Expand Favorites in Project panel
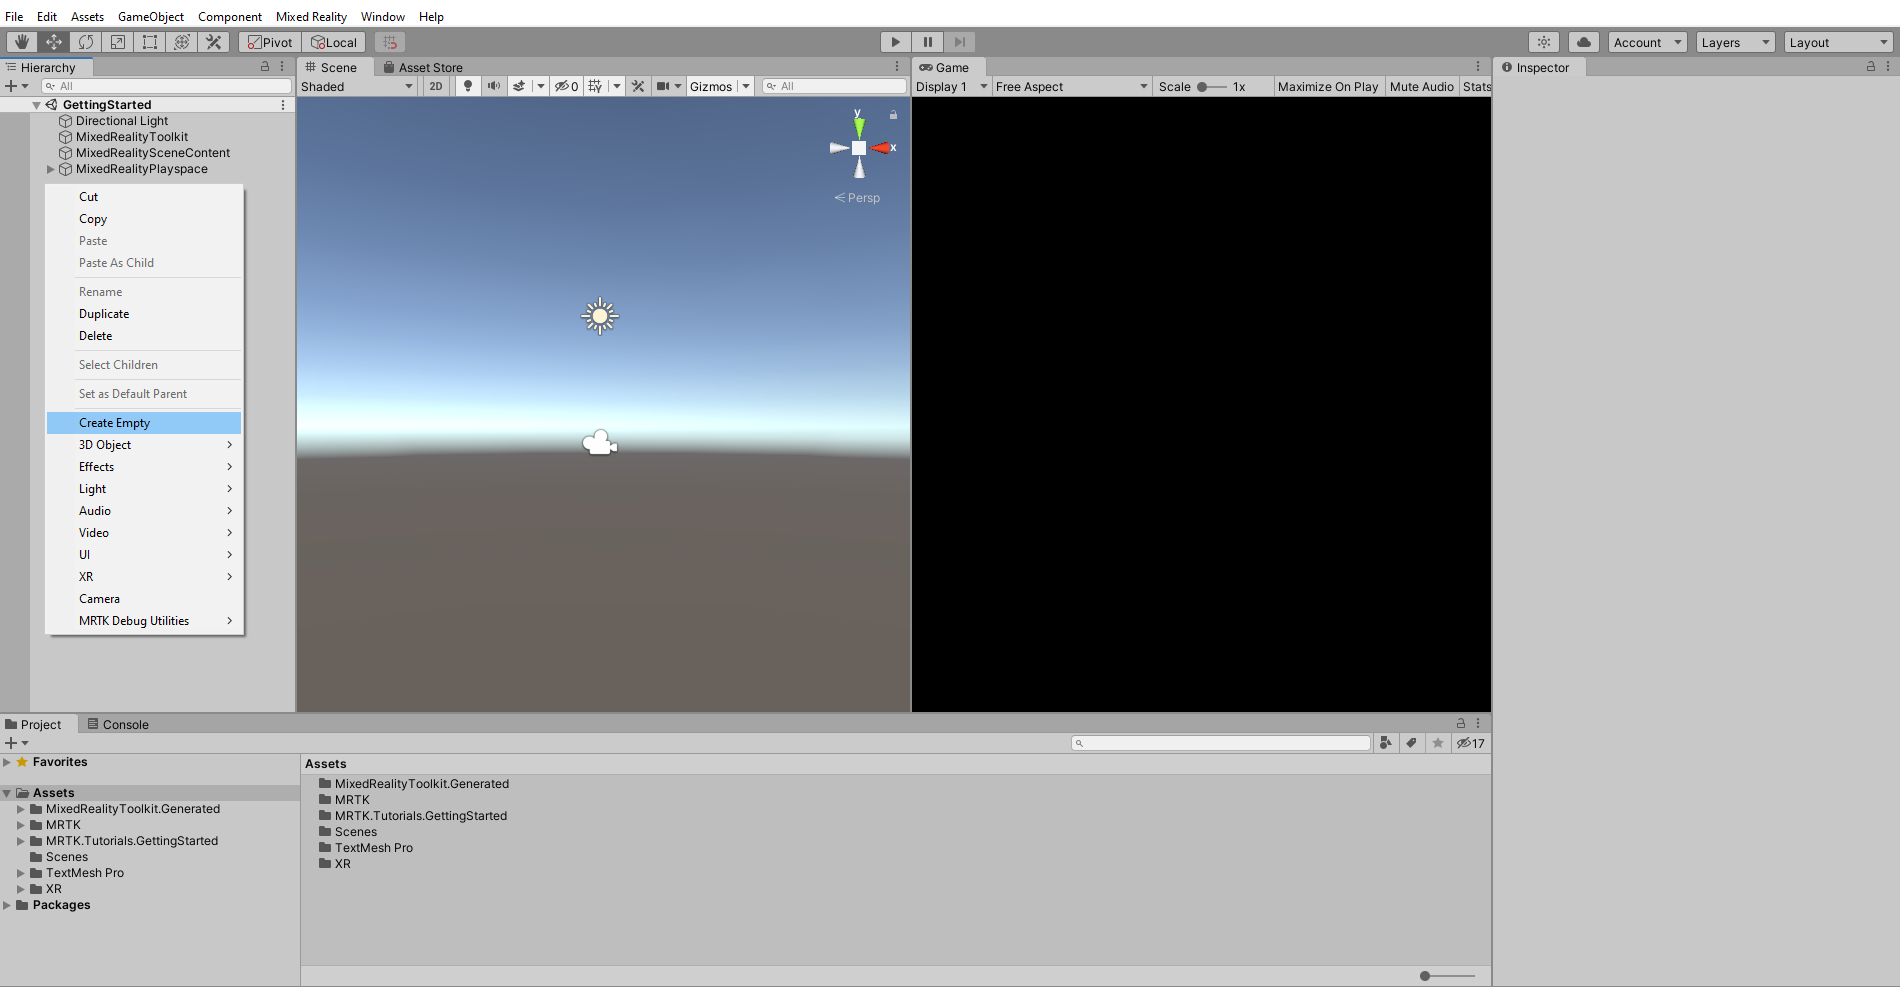The image size is (1900, 987). tap(7, 762)
